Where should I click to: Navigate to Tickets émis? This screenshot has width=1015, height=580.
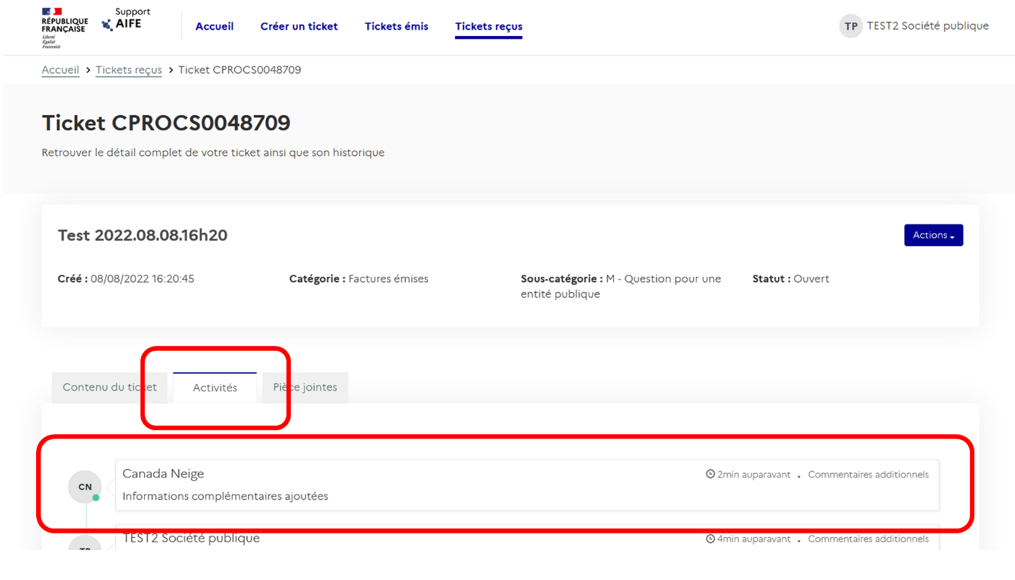[396, 27]
